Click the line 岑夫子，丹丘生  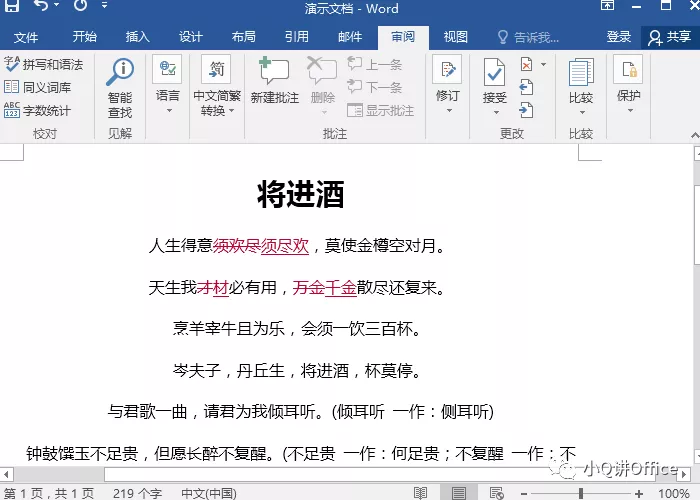coord(229,371)
